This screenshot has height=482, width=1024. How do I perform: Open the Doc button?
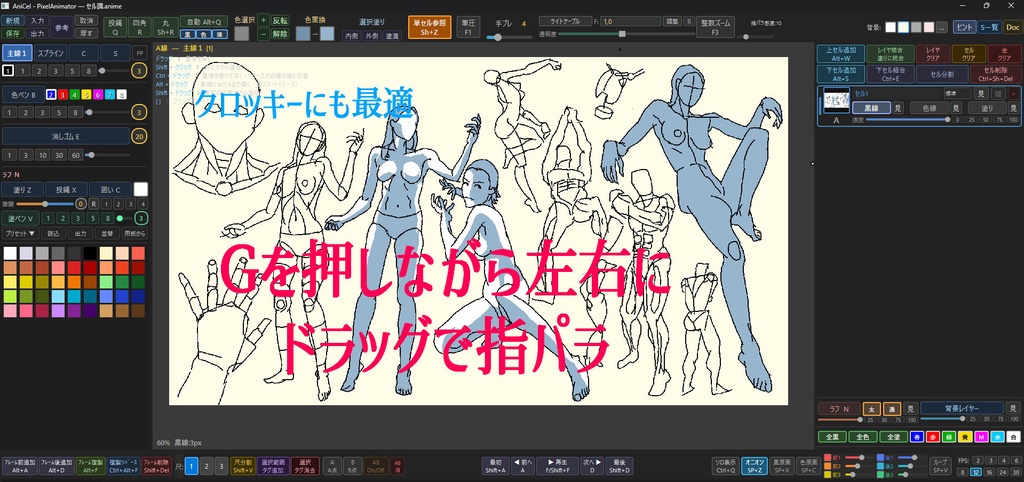1012,27
